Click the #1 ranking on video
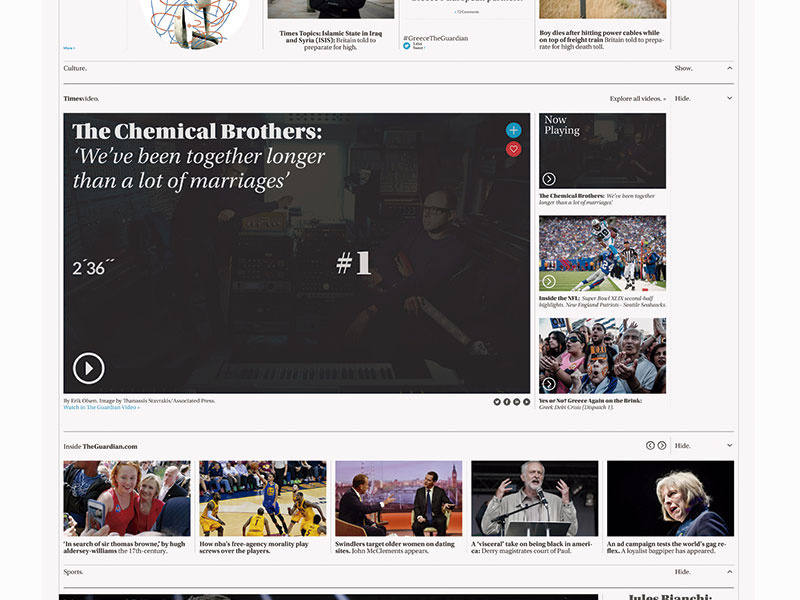 (353, 263)
